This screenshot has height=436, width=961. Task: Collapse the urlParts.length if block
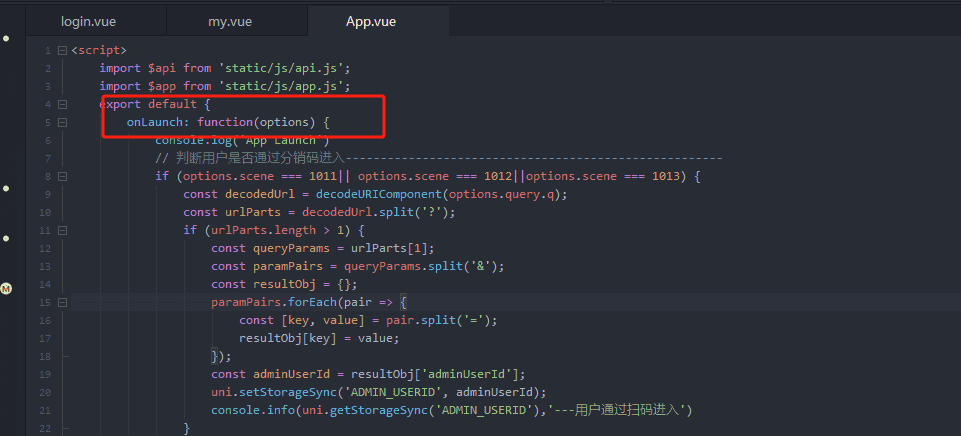pyautogui.click(x=62, y=230)
